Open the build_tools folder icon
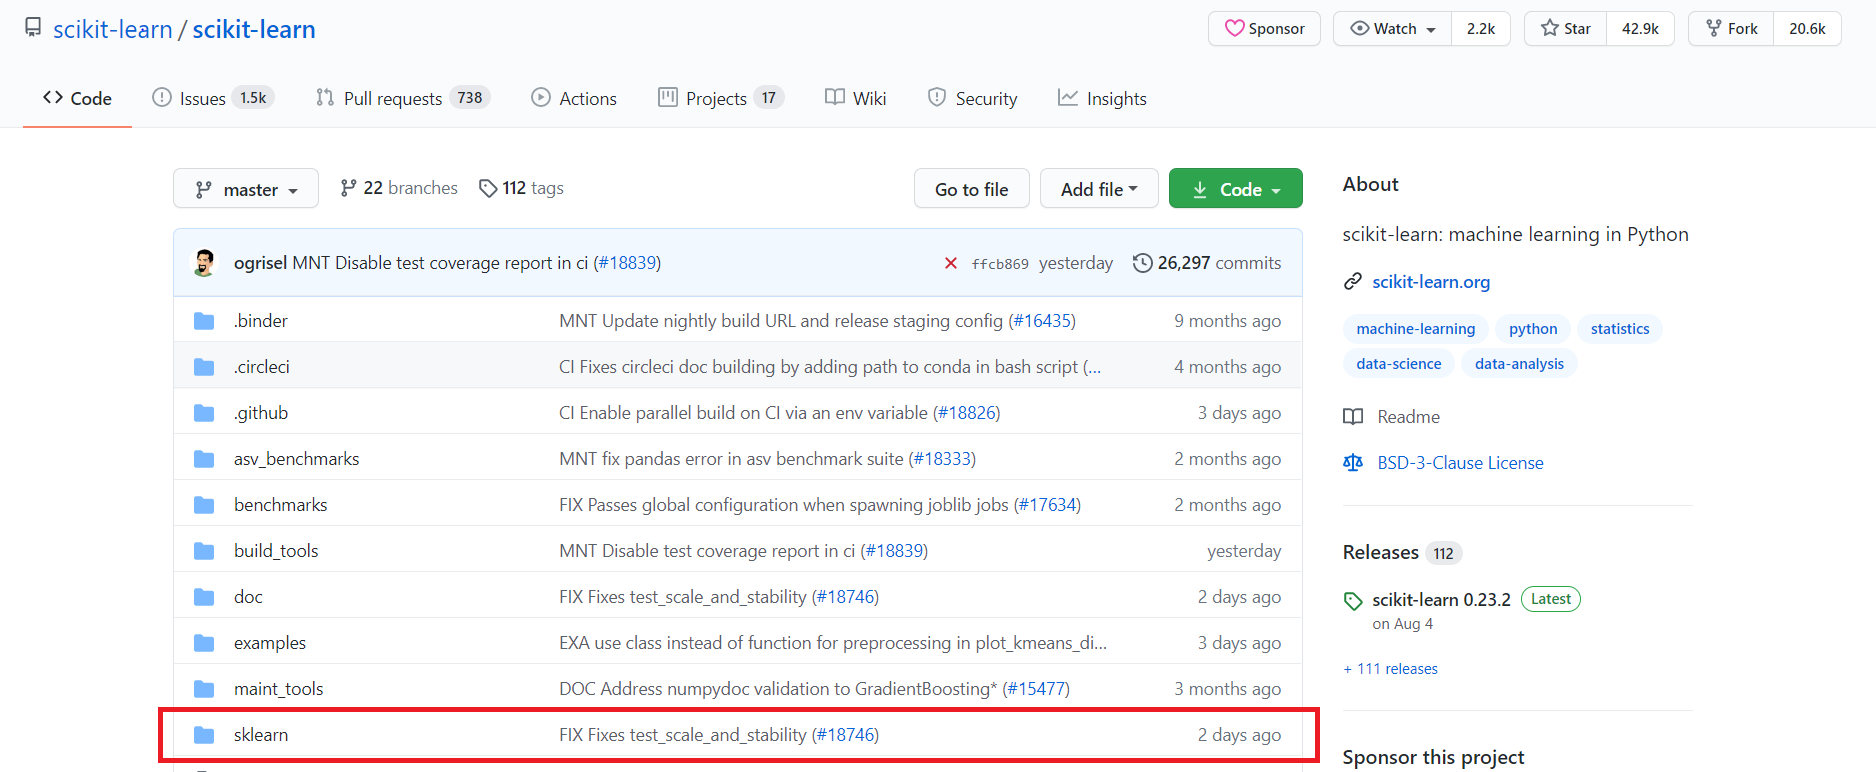 (204, 551)
